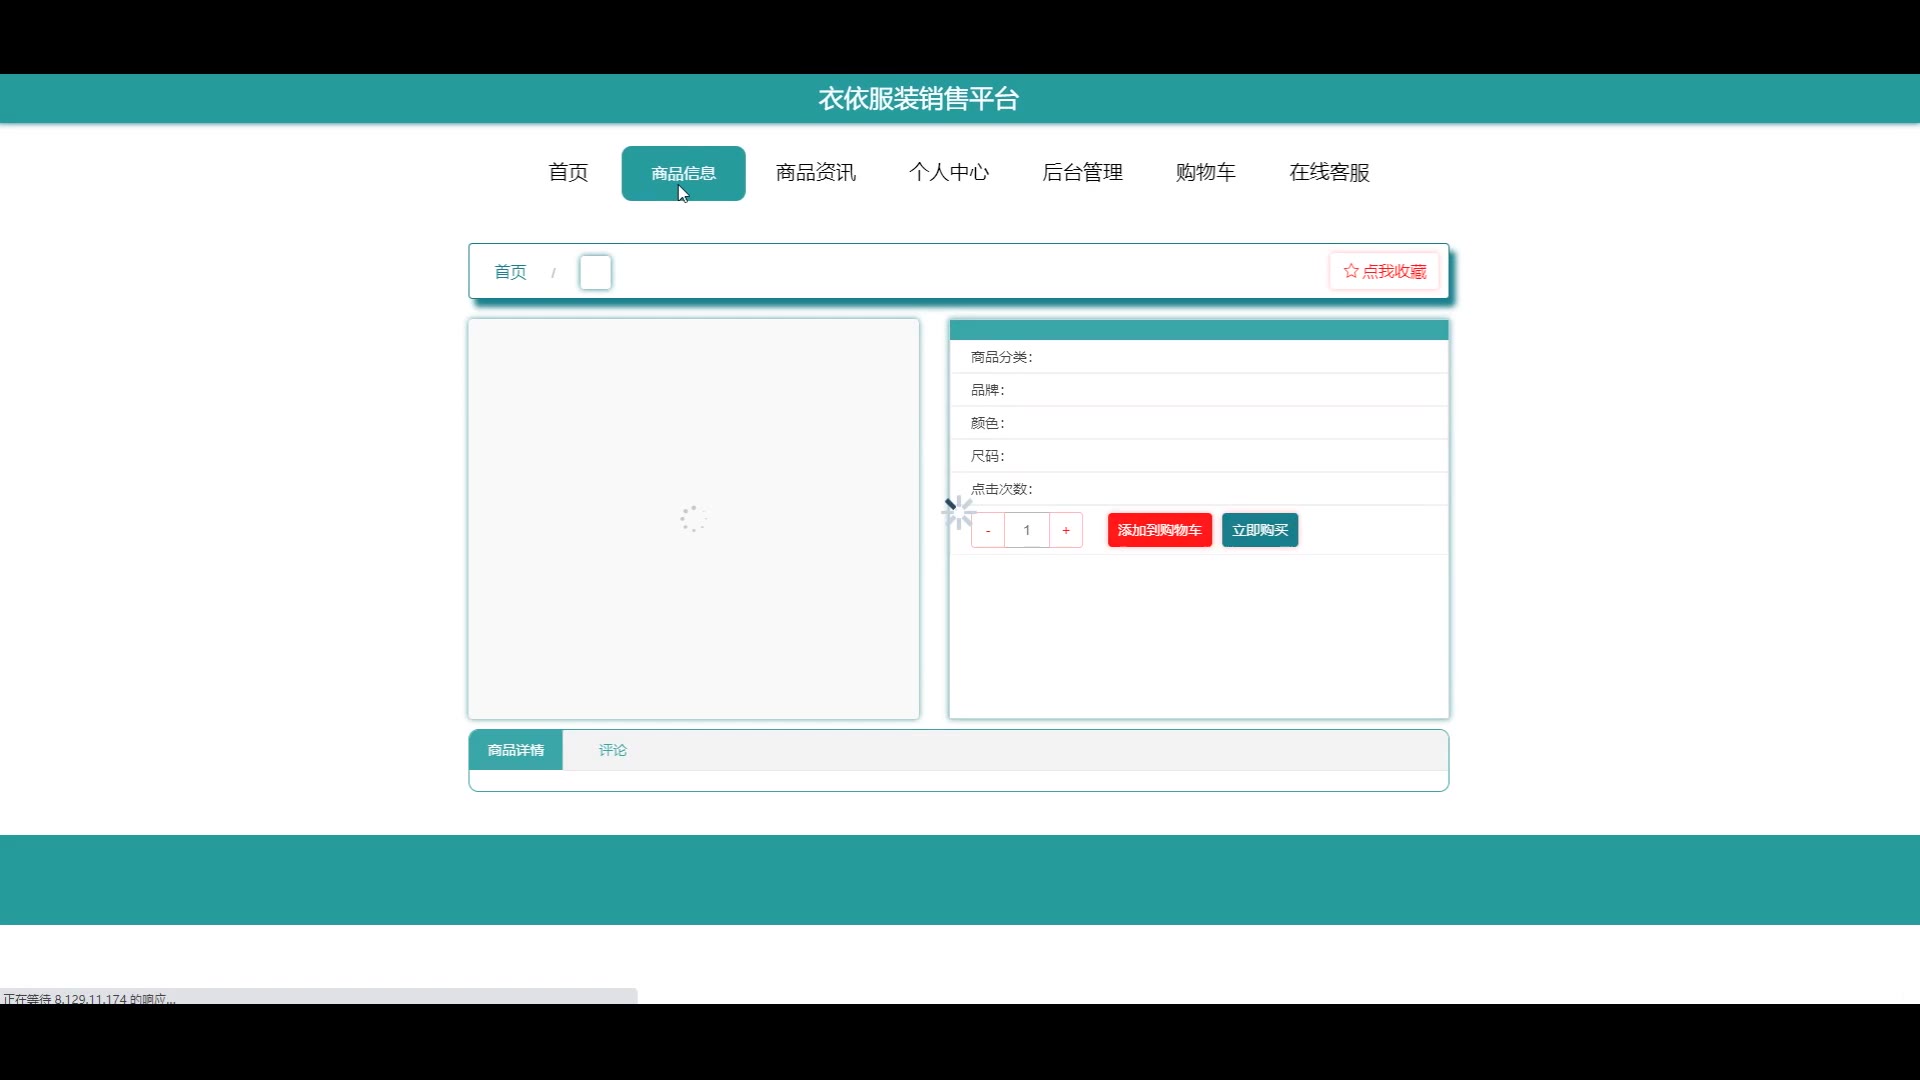Open 个人中心 from the navigation
This screenshot has height=1080, width=1920.
tap(949, 173)
